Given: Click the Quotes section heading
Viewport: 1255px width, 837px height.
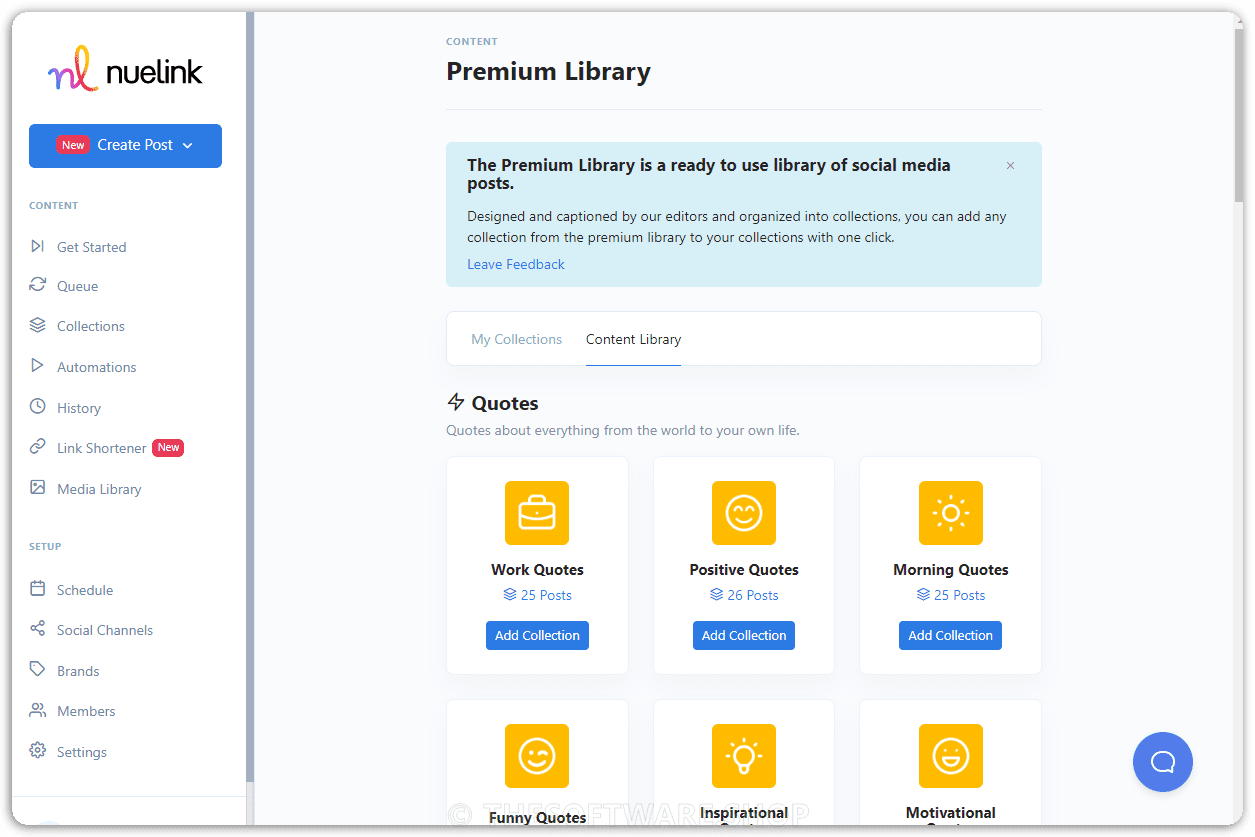Looking at the screenshot, I should tap(505, 403).
